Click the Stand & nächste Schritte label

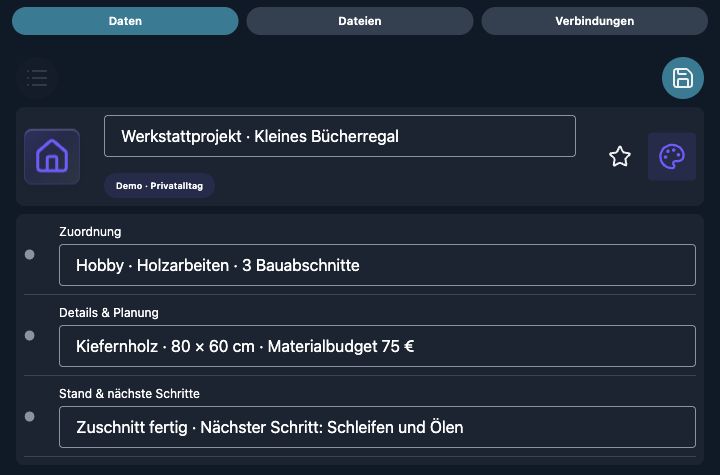129,394
